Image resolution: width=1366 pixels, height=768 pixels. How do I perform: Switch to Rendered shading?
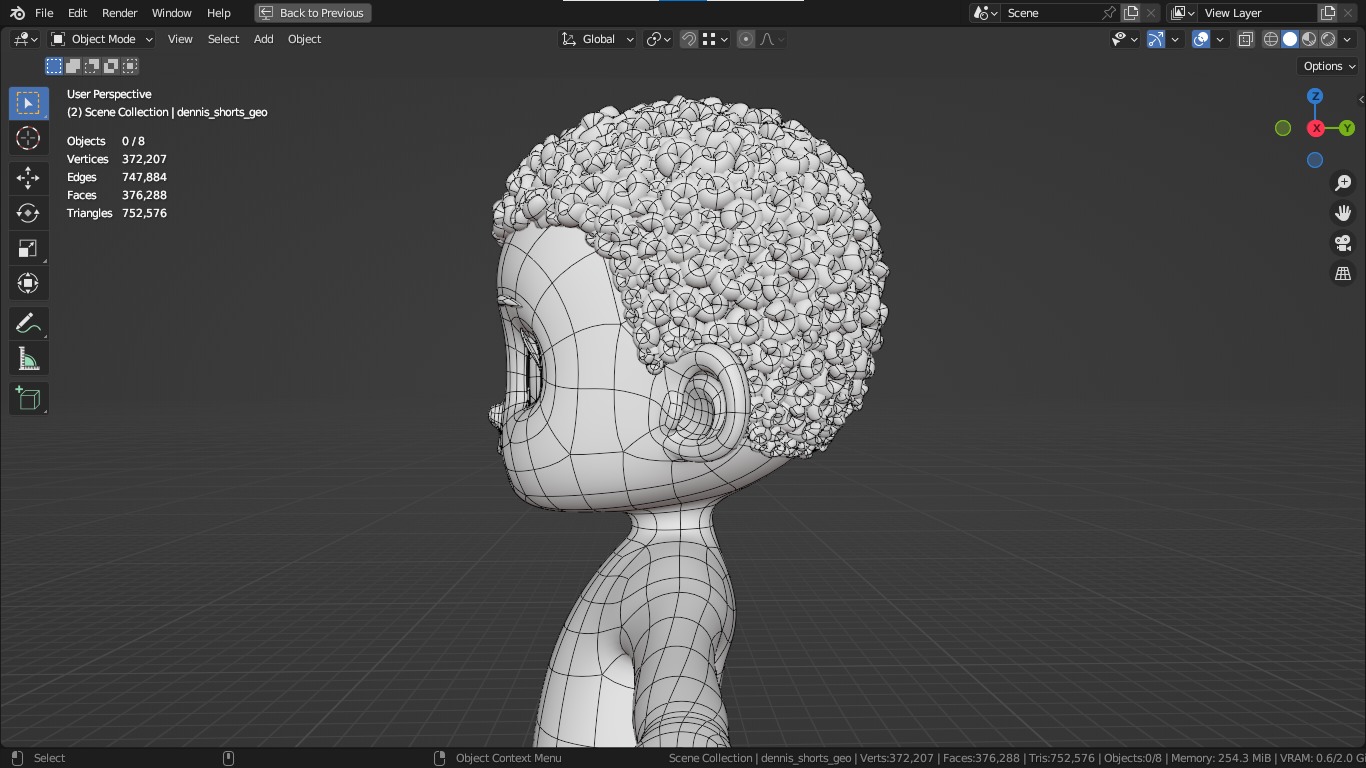1328,39
